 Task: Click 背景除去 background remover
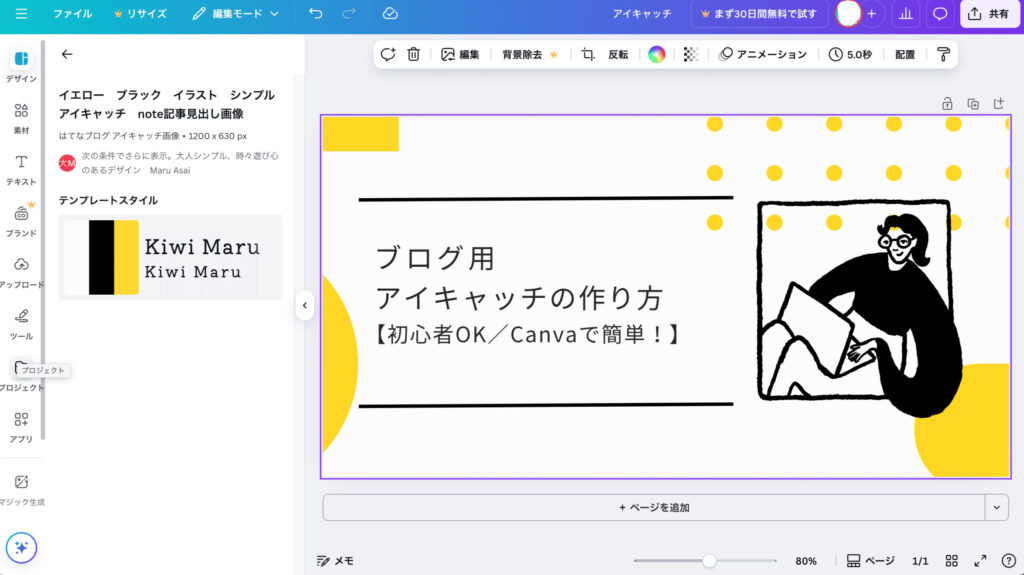[x=530, y=54]
